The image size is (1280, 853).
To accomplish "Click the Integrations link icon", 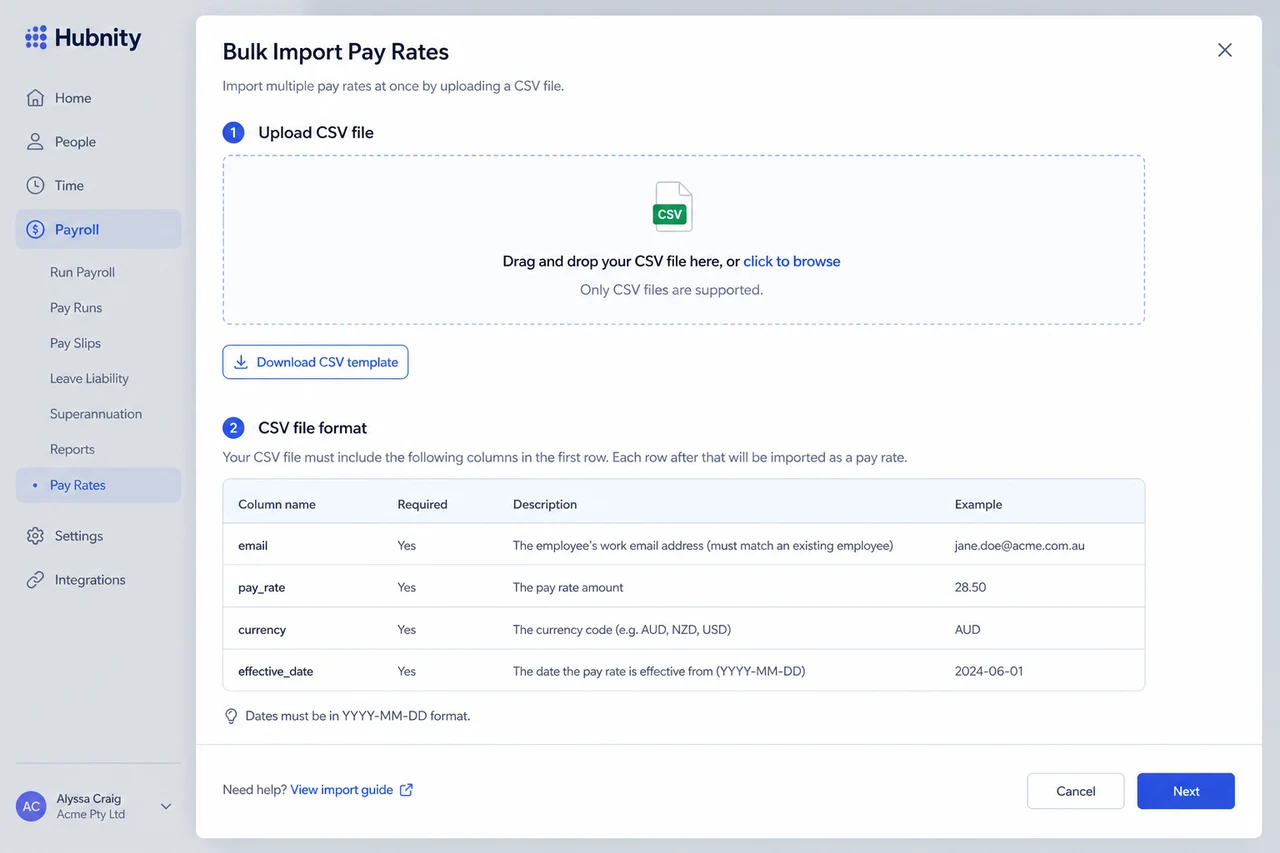I will coord(35,580).
